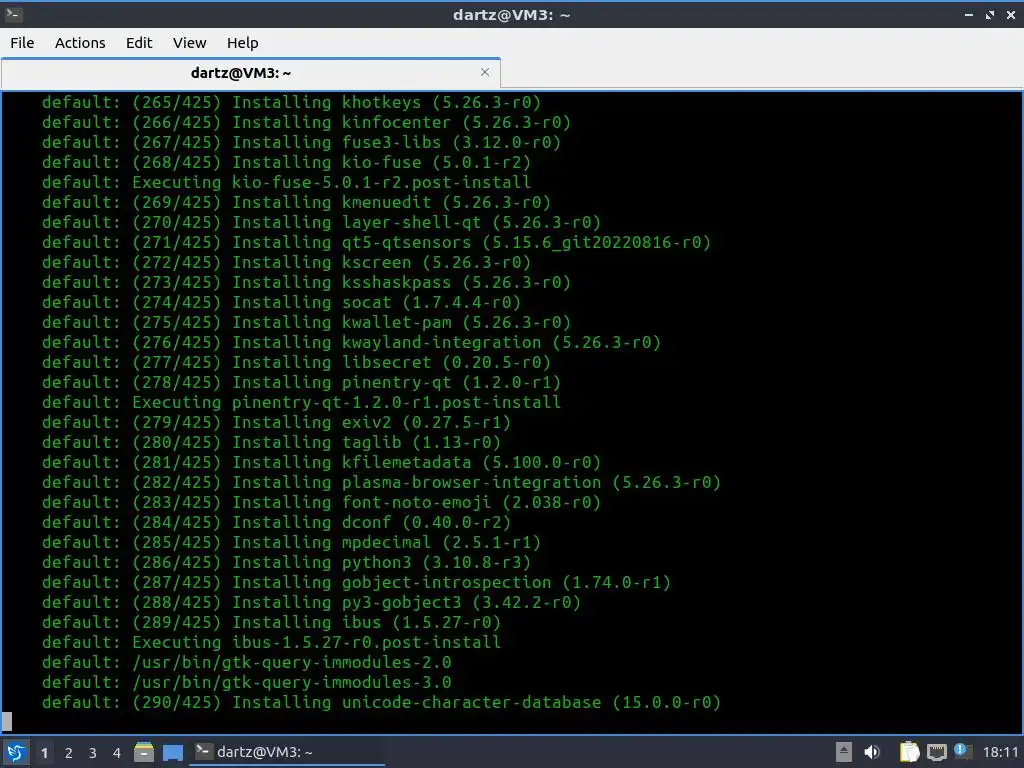Screen dimensions: 1024x768
Task: Open the LXQt application menu
Action: click(16, 752)
